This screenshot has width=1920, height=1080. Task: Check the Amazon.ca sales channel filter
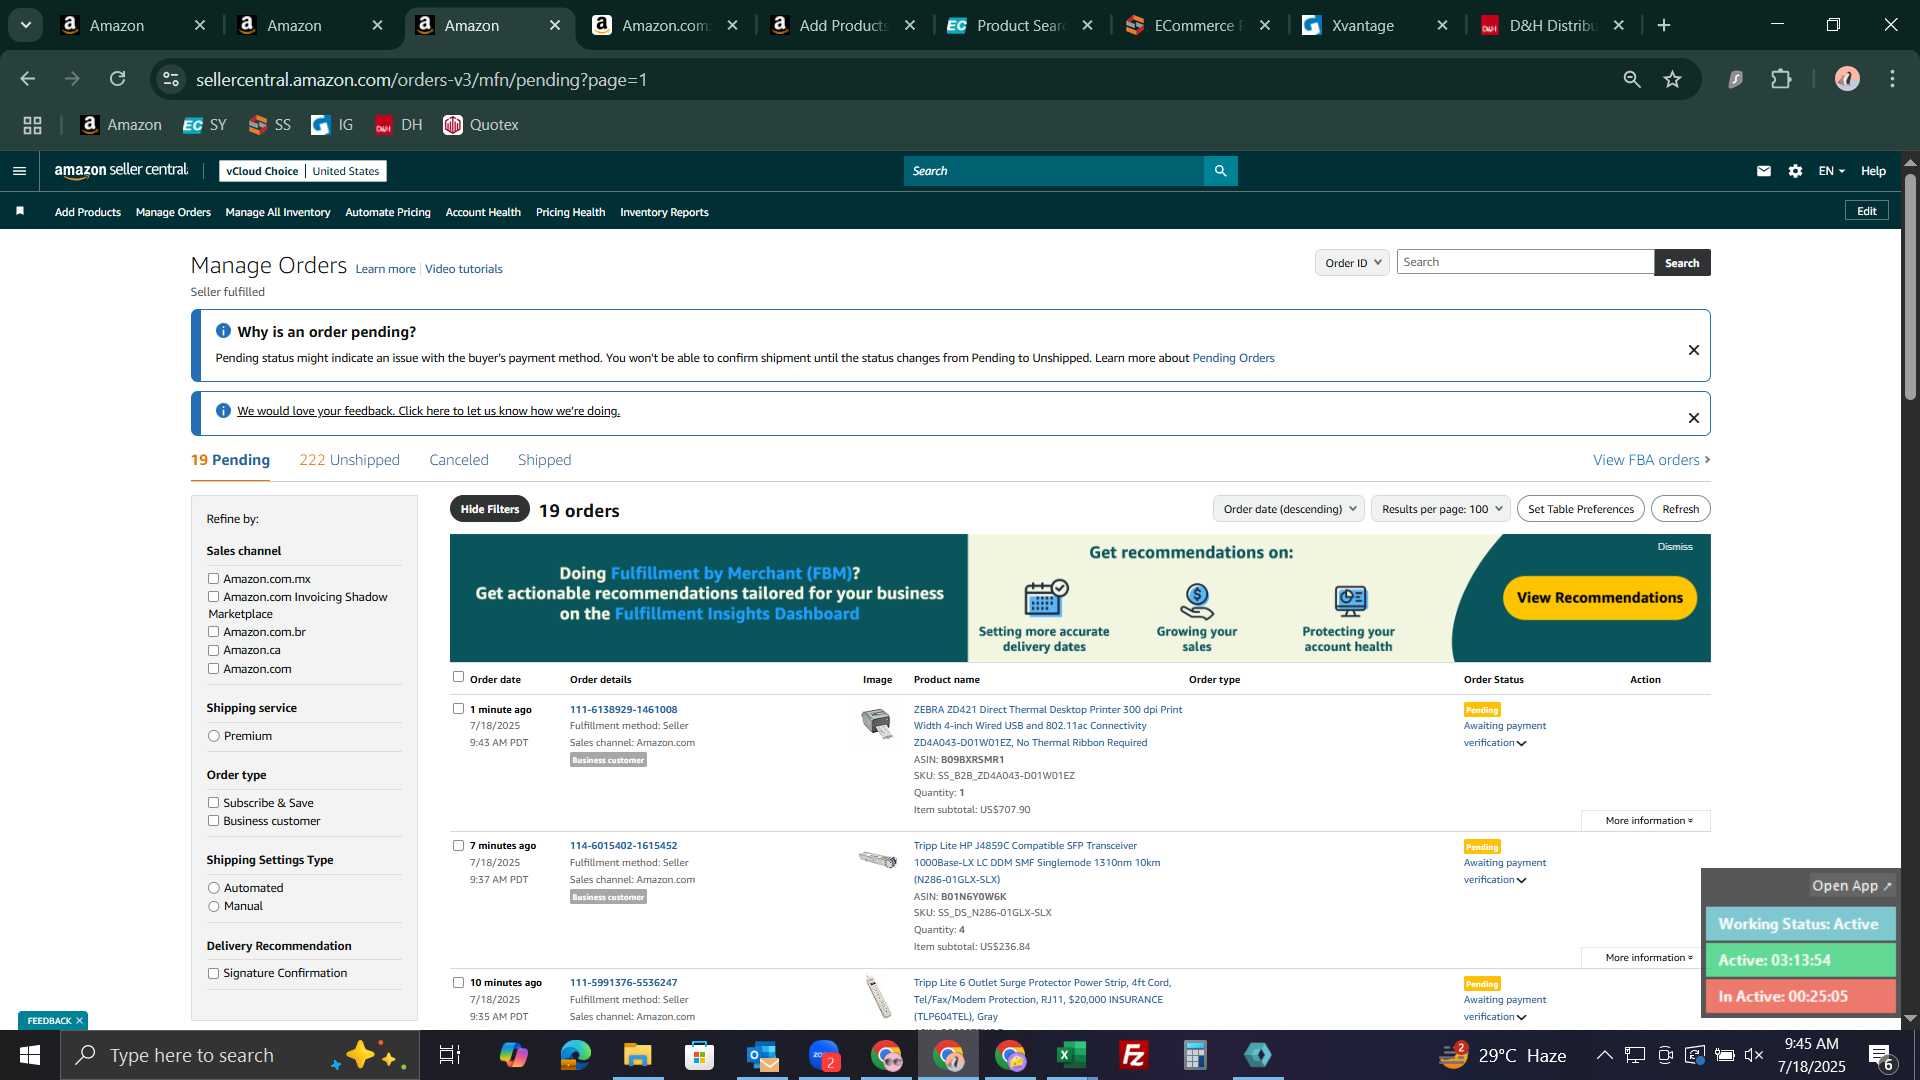click(213, 651)
